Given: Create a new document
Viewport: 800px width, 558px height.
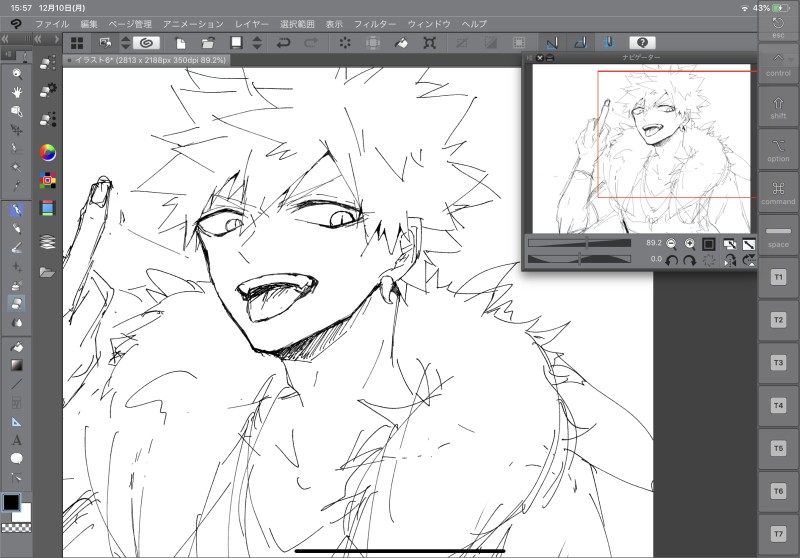Looking at the screenshot, I should pos(180,43).
